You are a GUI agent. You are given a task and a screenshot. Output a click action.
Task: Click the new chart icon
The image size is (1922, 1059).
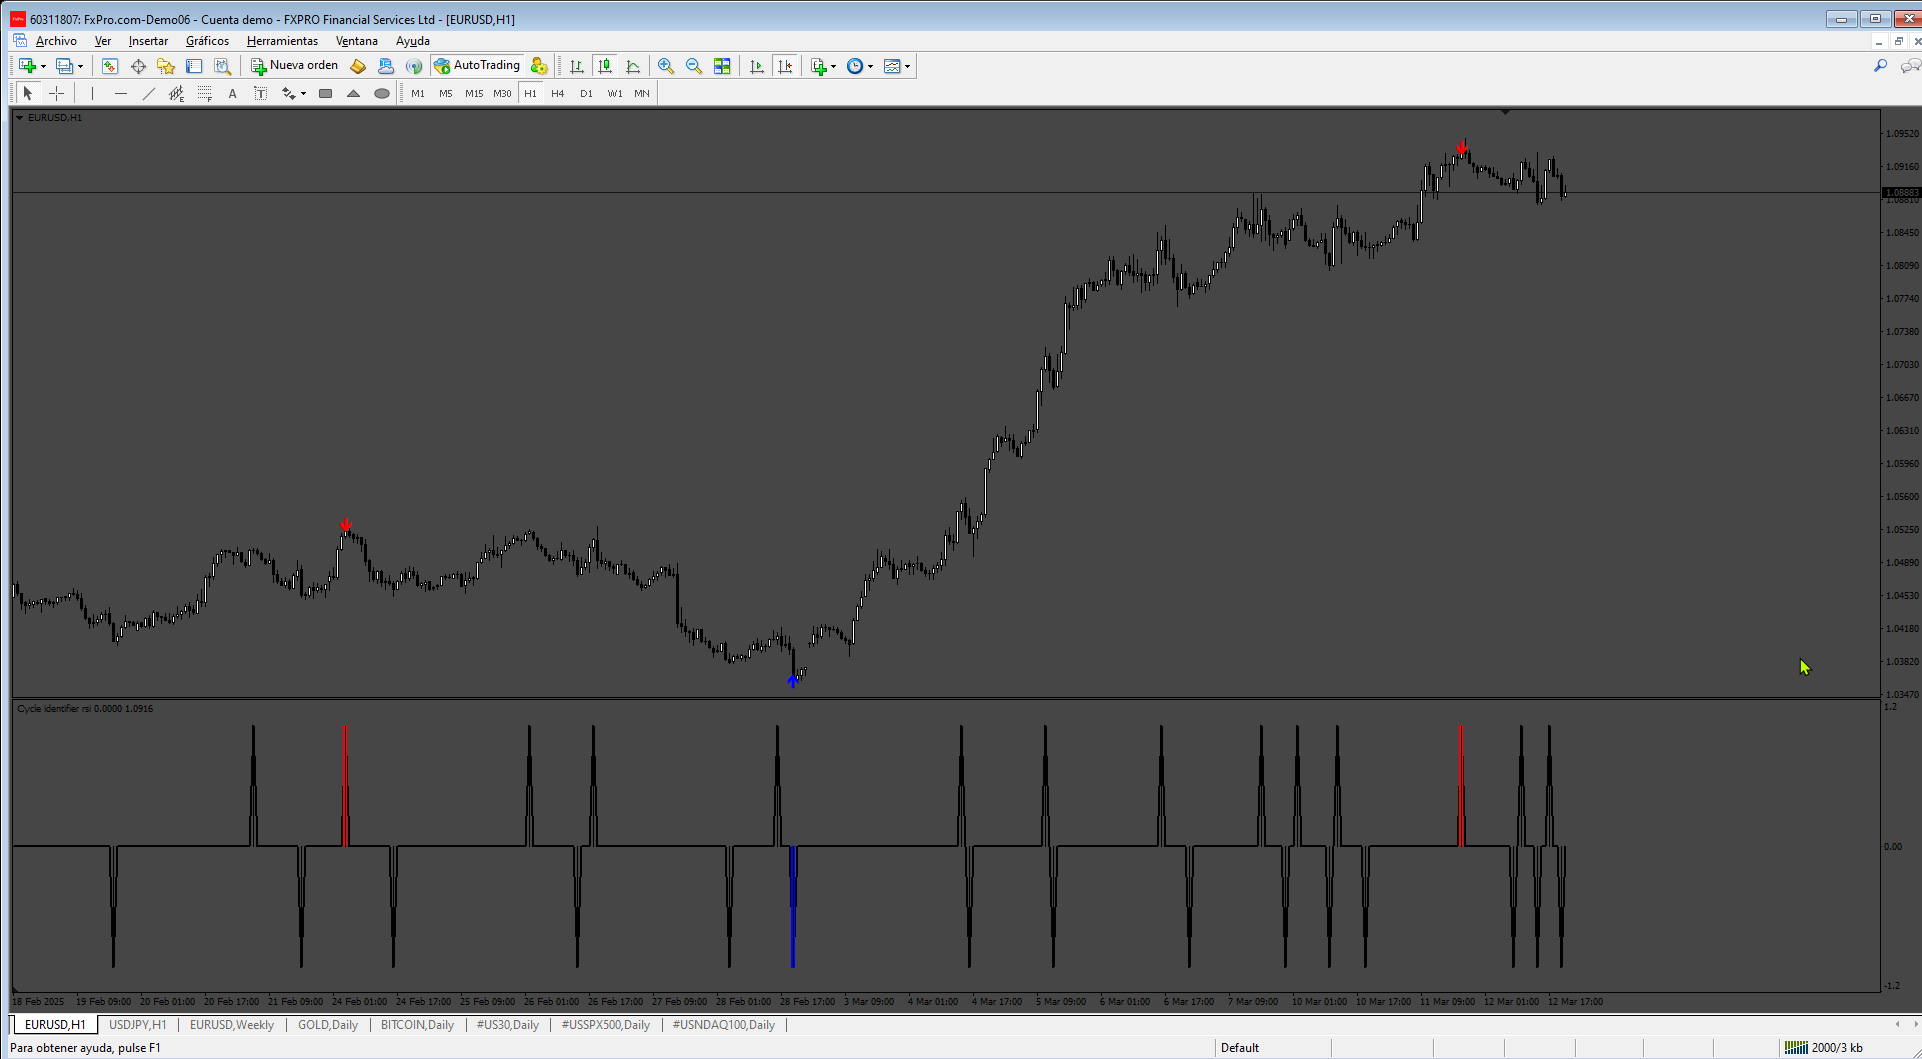tap(27, 66)
